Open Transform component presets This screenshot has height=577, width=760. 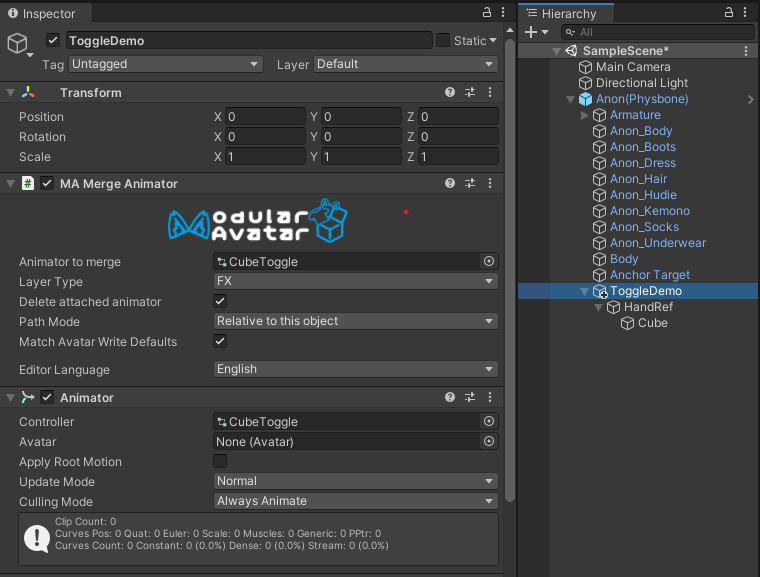(470, 92)
